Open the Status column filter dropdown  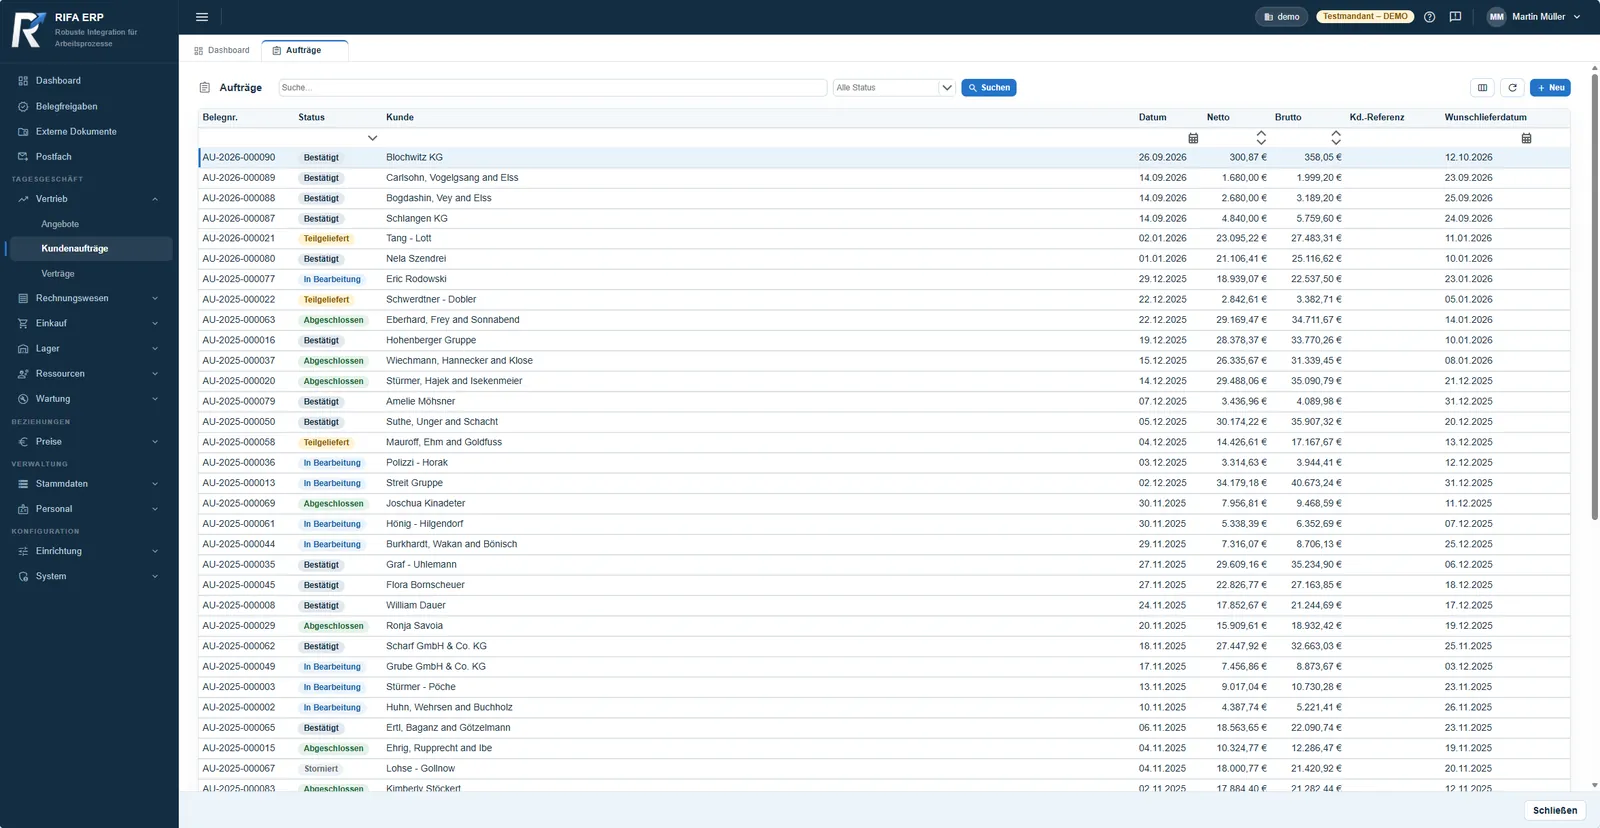372,138
